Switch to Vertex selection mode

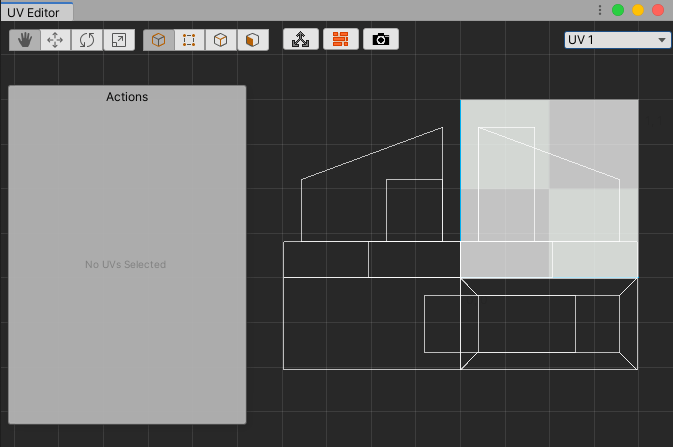click(190, 40)
